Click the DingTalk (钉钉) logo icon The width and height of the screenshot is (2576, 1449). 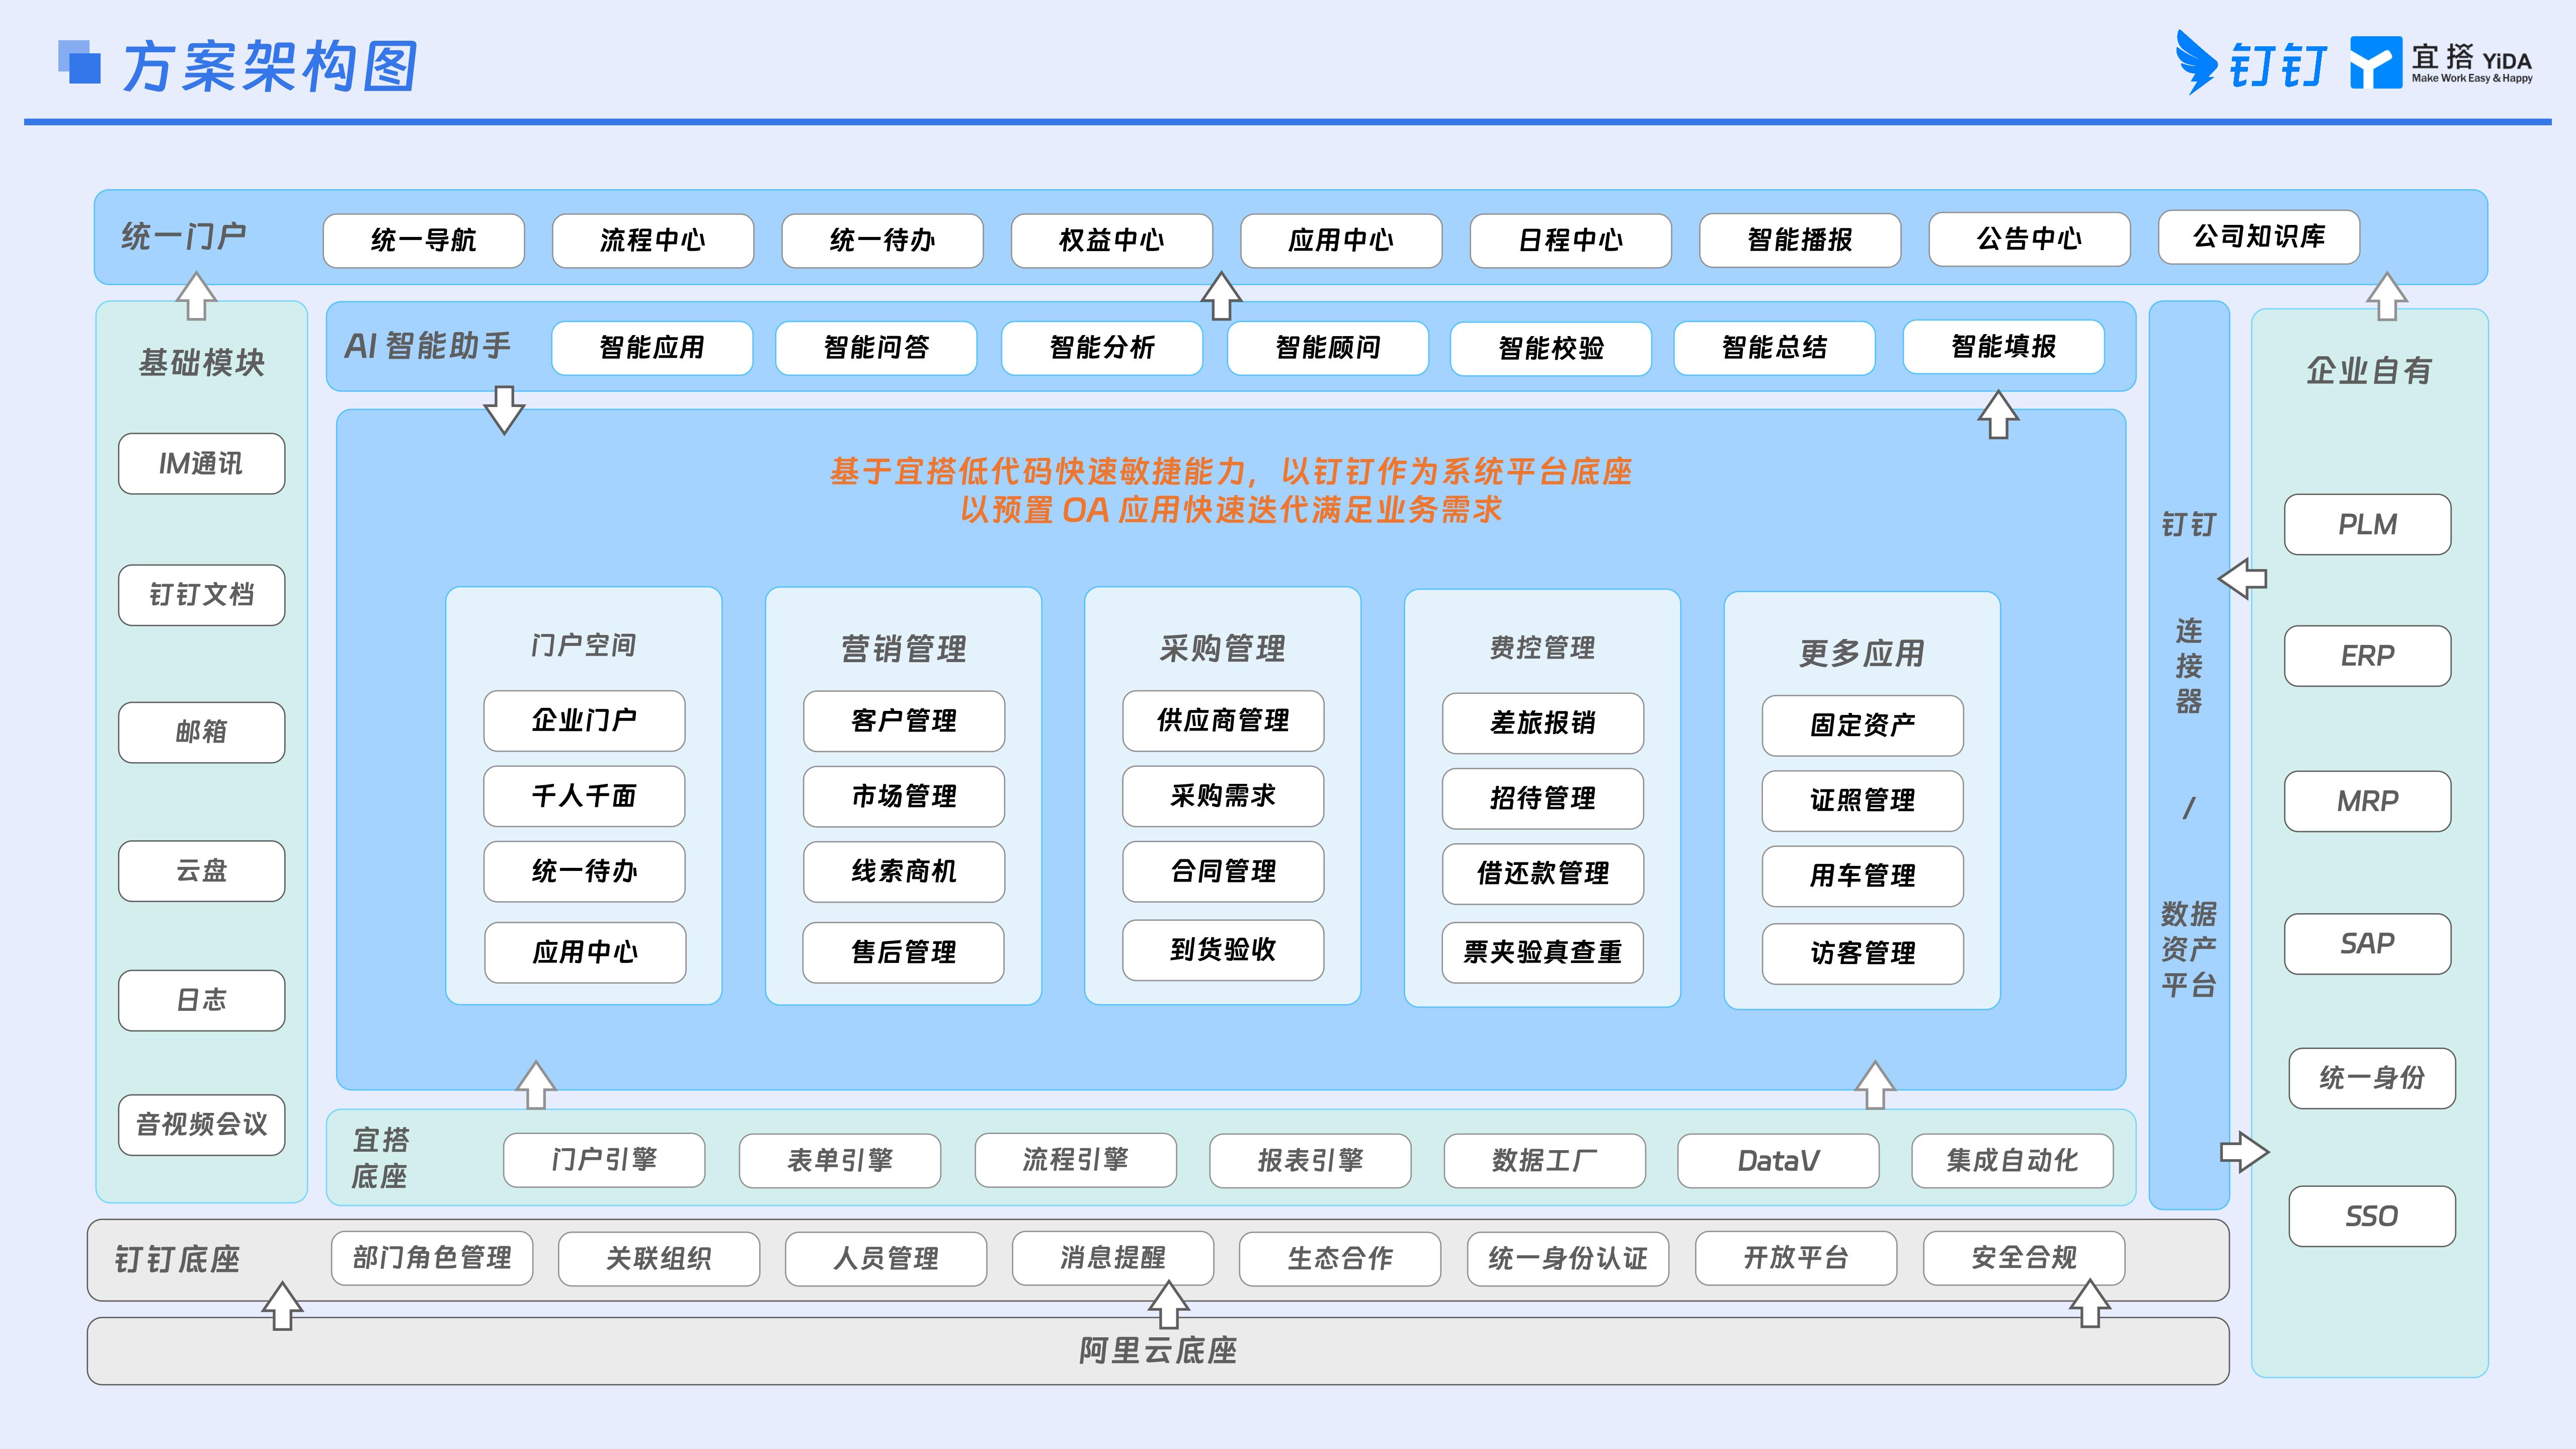pyautogui.click(x=2196, y=62)
